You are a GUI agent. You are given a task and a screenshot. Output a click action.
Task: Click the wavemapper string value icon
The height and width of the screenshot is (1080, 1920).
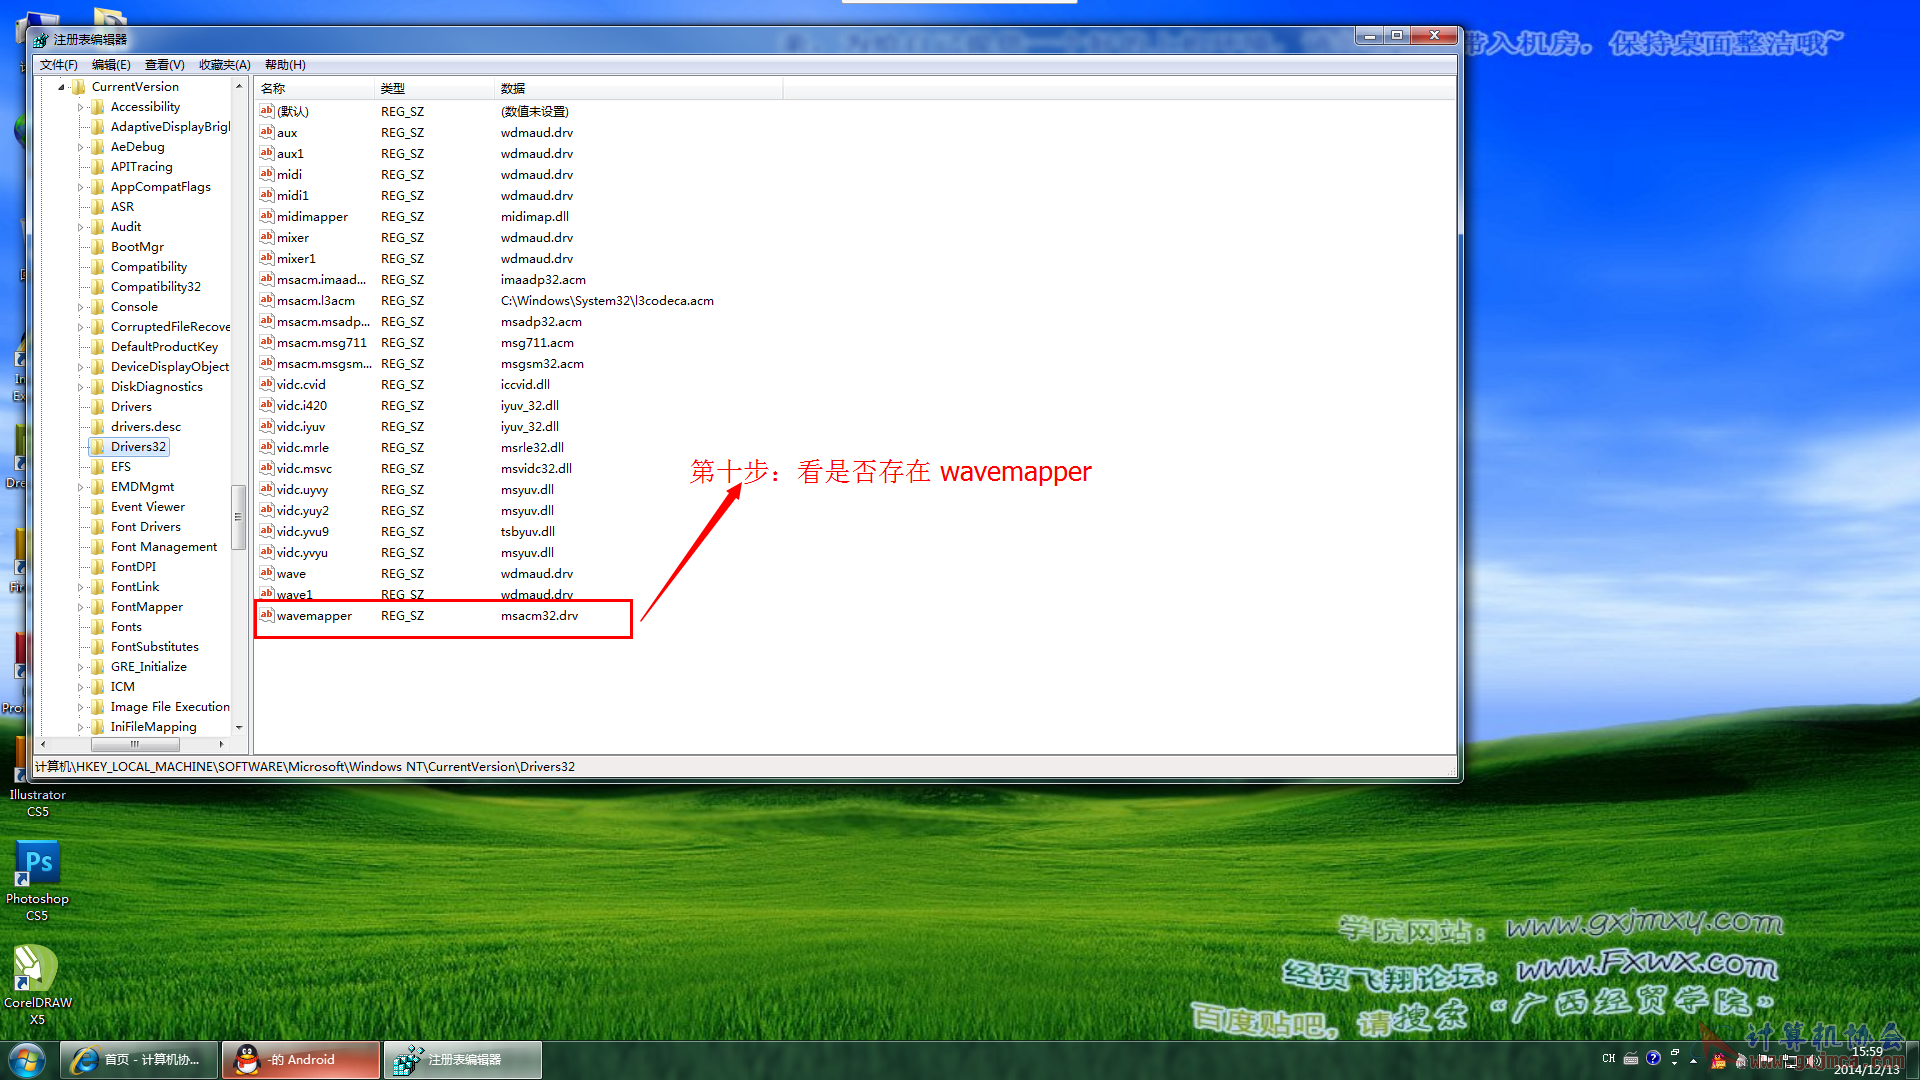[266, 615]
